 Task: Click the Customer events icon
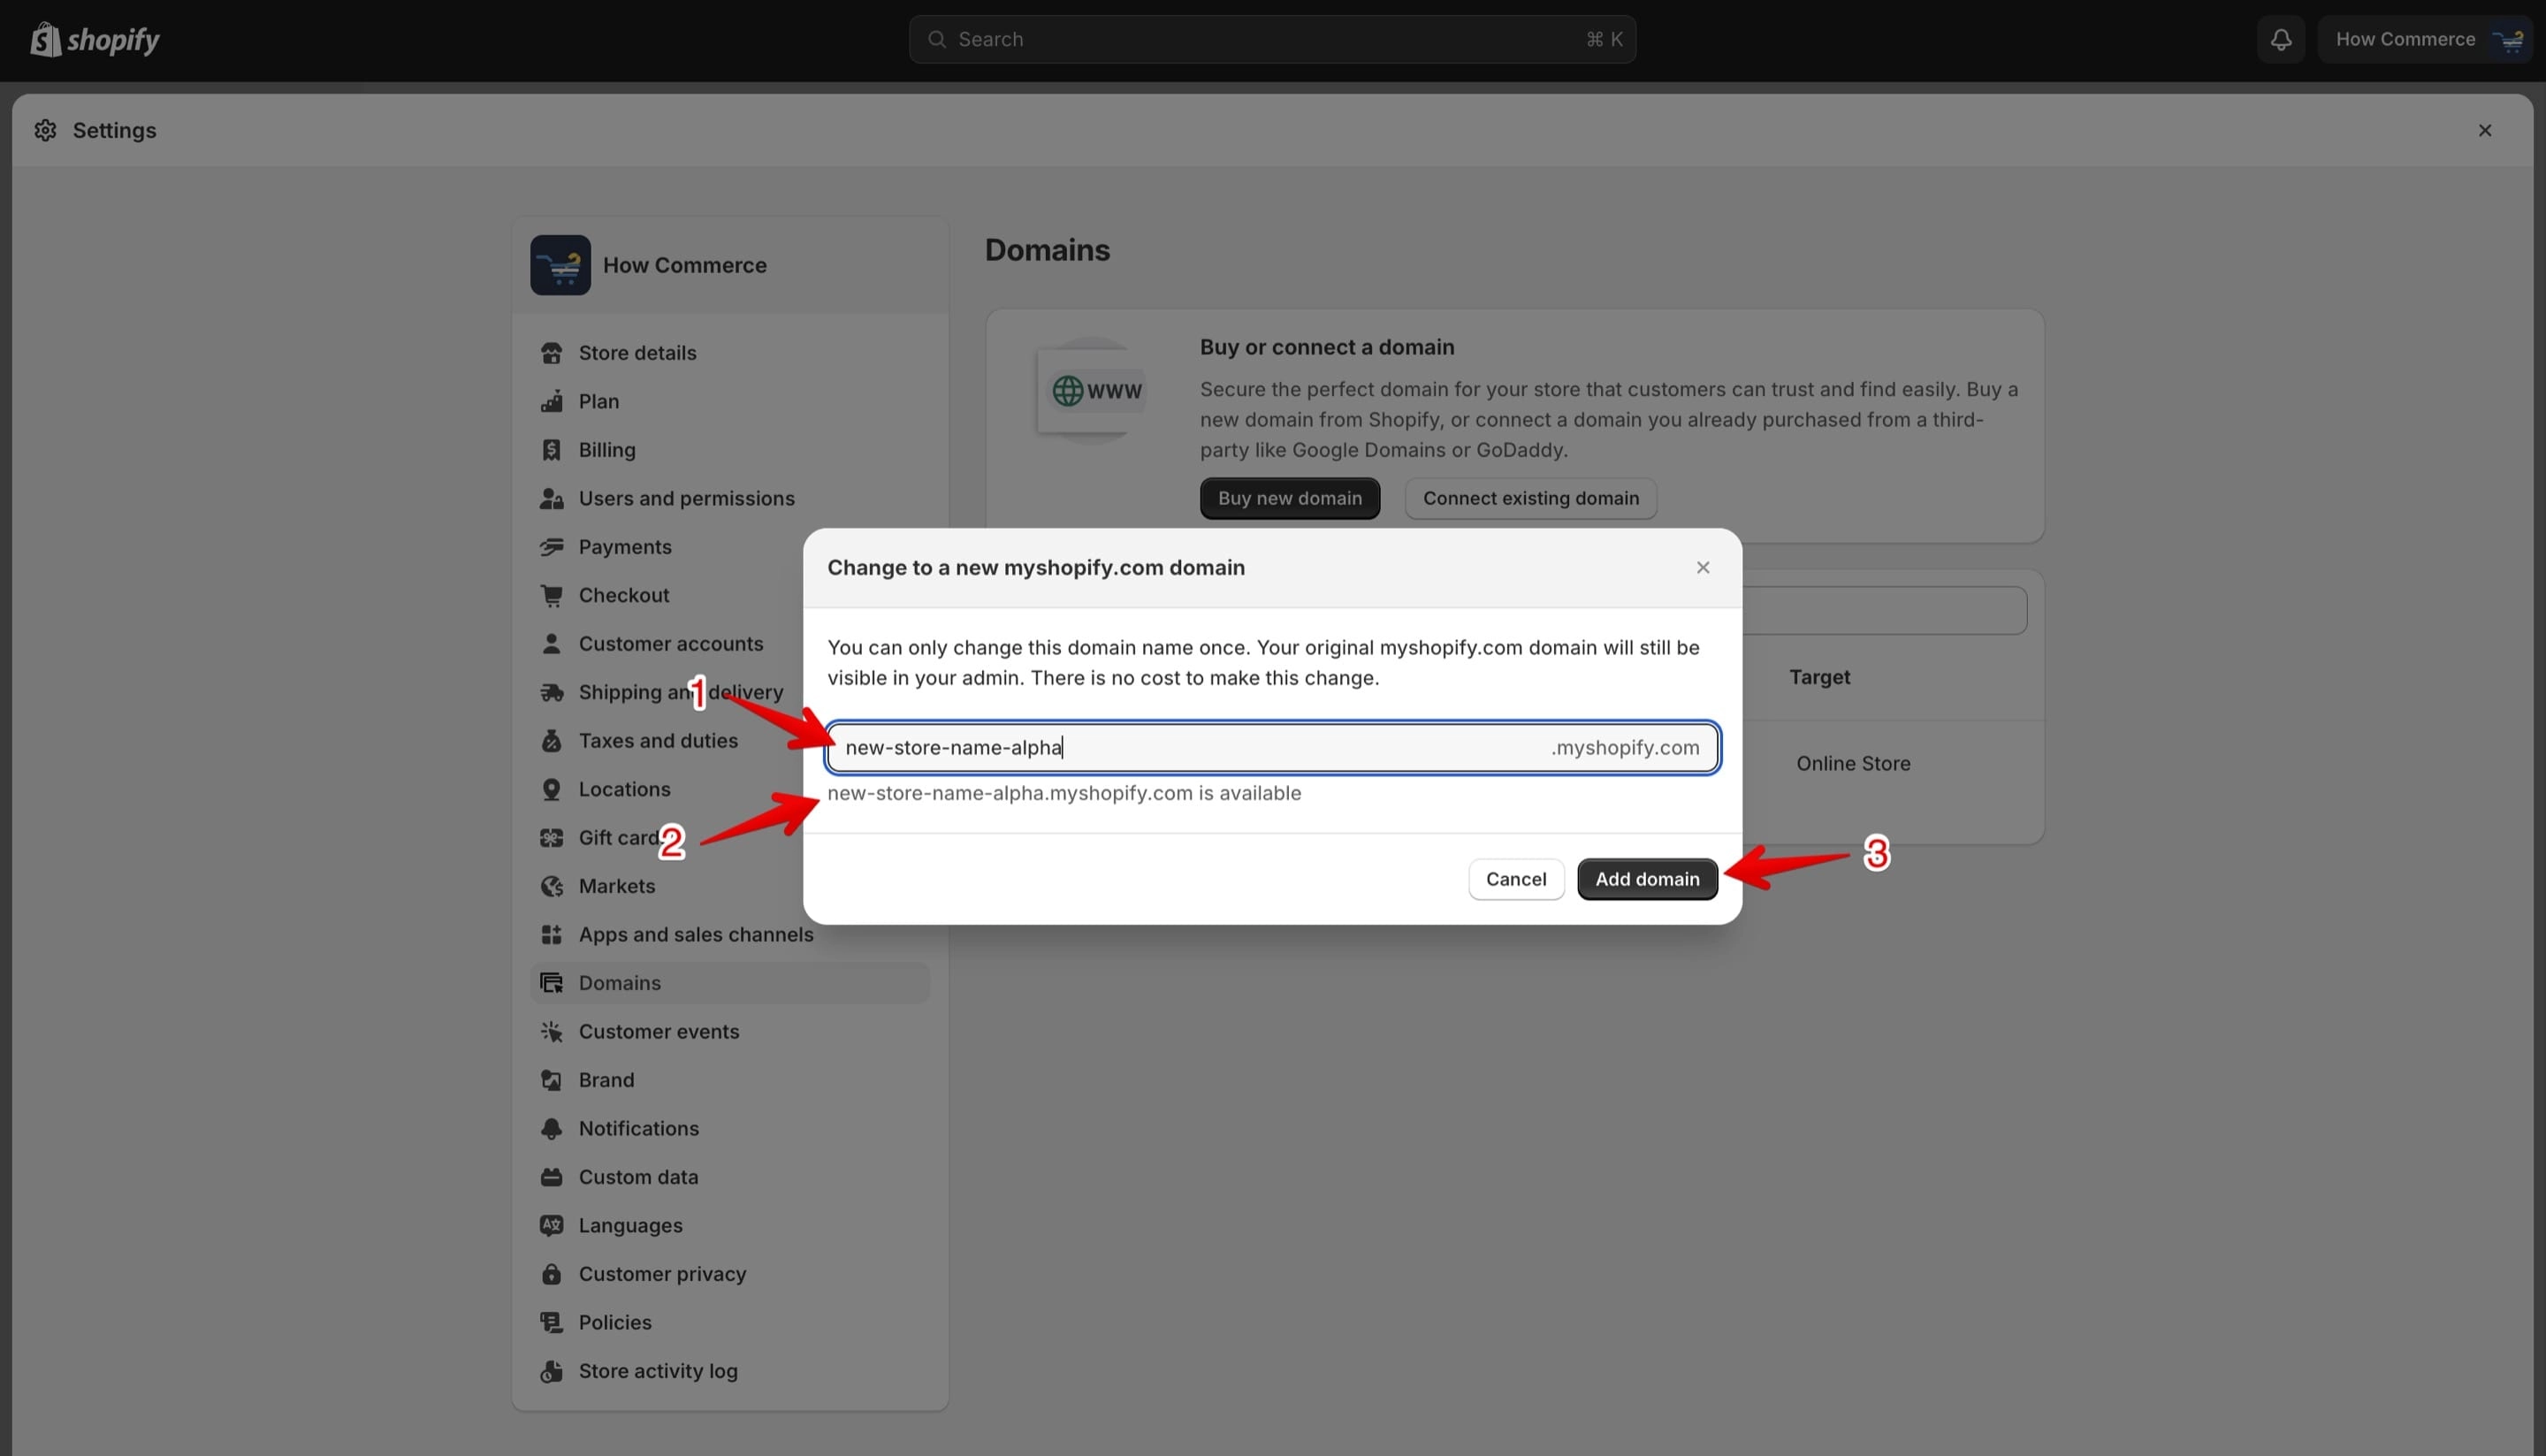coord(551,1032)
